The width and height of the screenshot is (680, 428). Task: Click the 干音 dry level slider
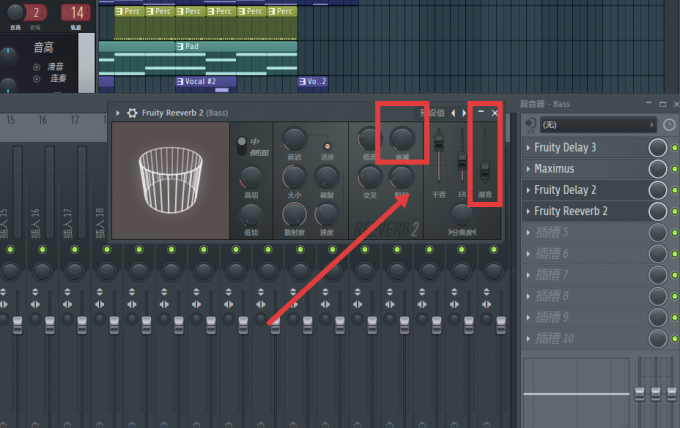point(439,155)
